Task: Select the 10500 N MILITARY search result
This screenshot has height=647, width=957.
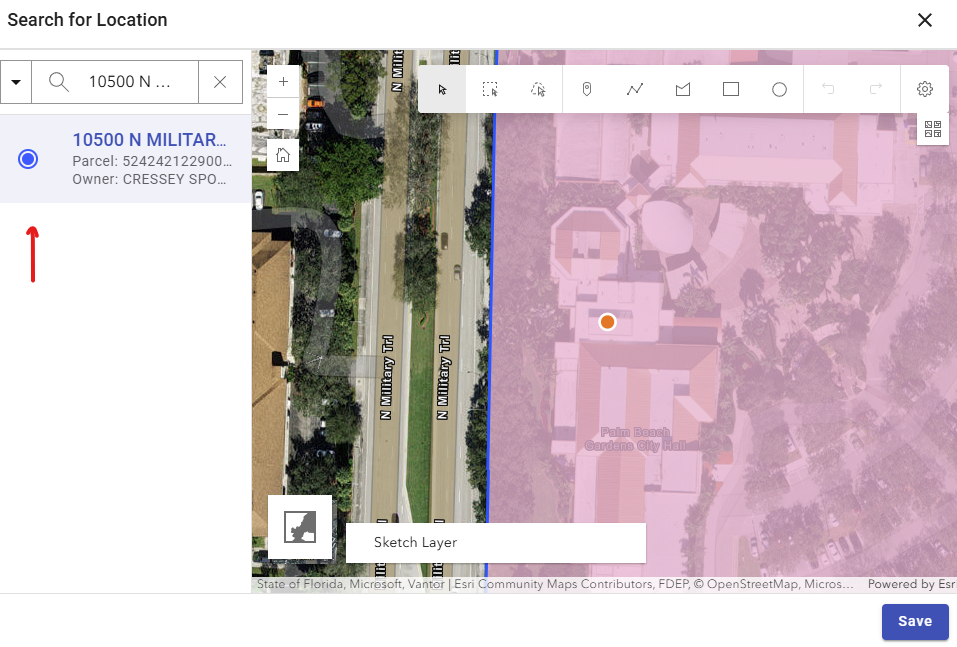Action: [x=28, y=158]
